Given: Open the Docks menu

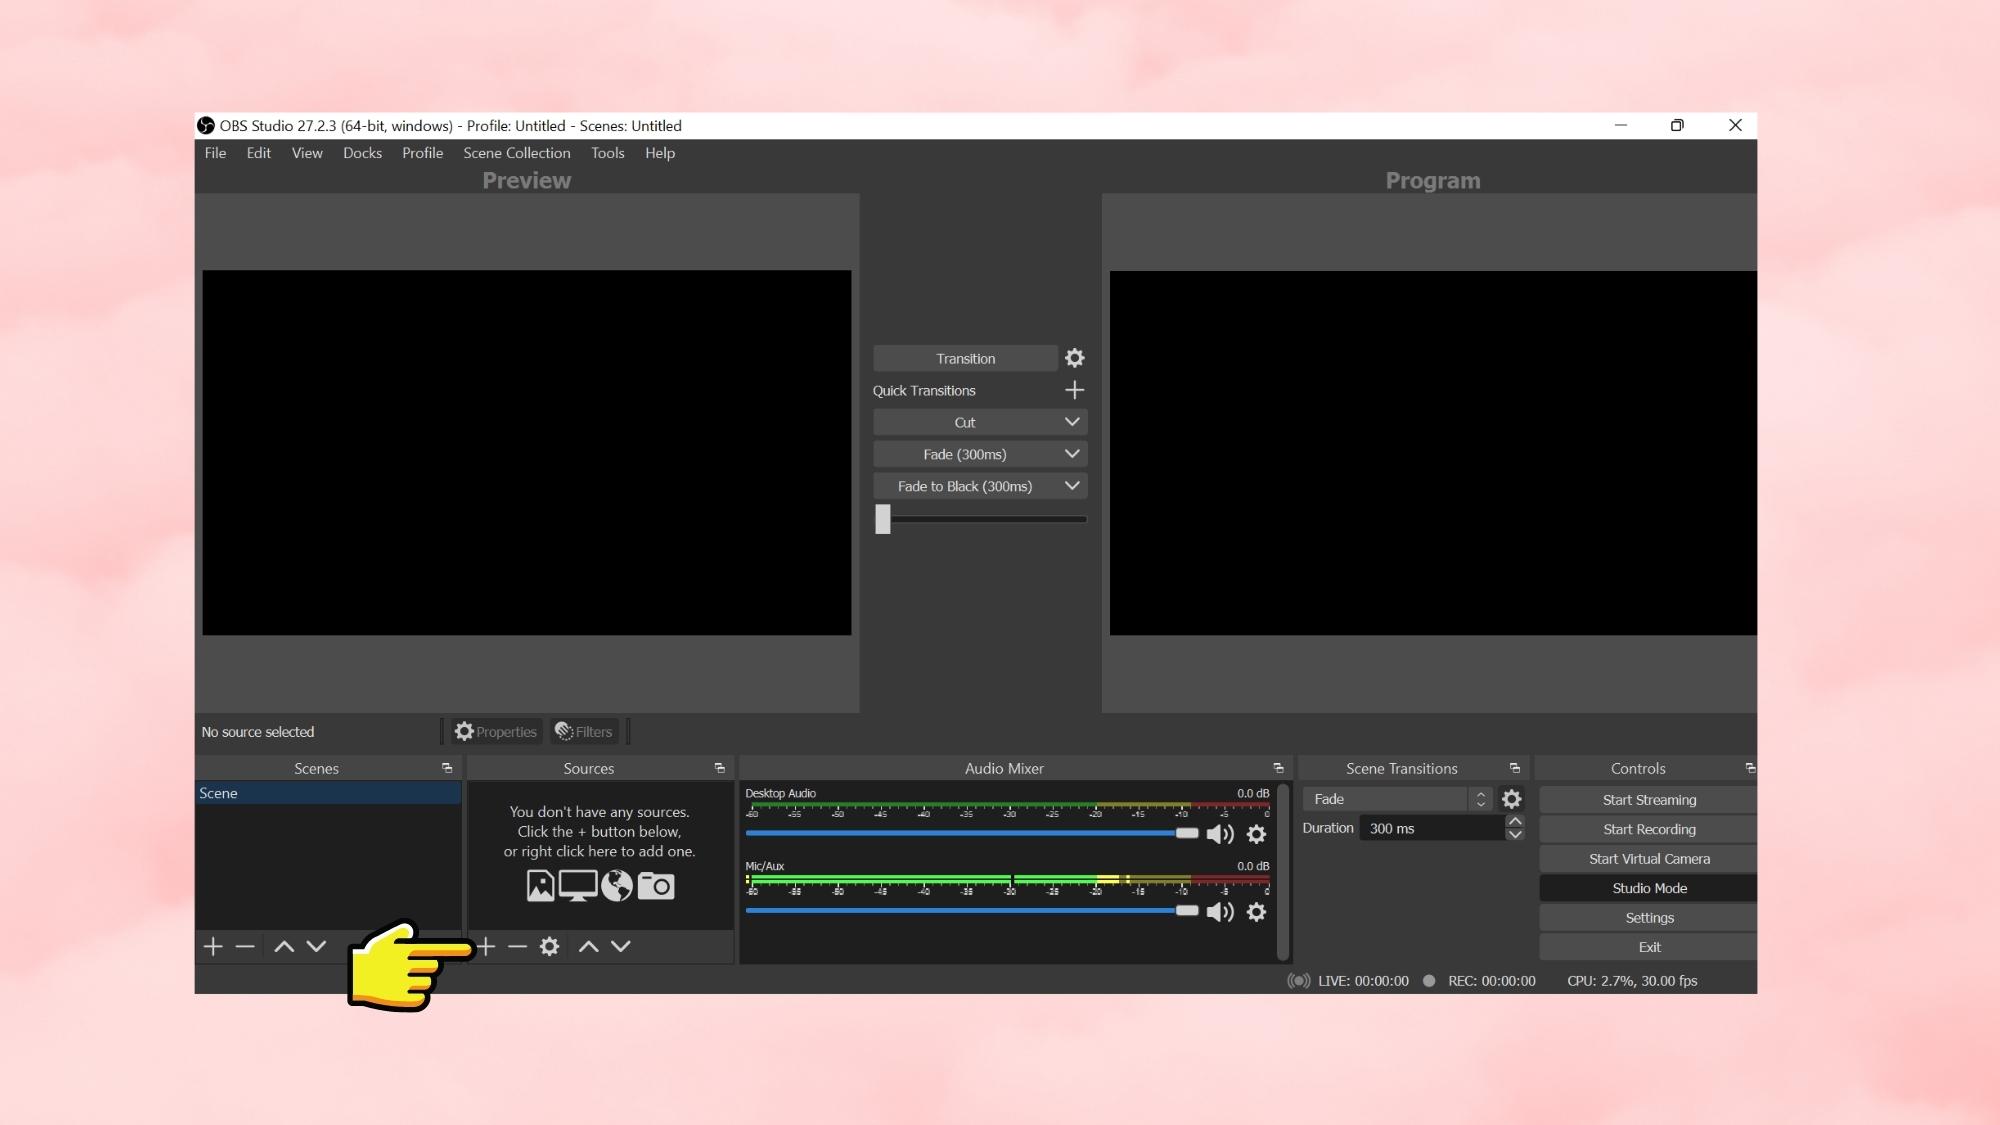Looking at the screenshot, I should (x=362, y=153).
